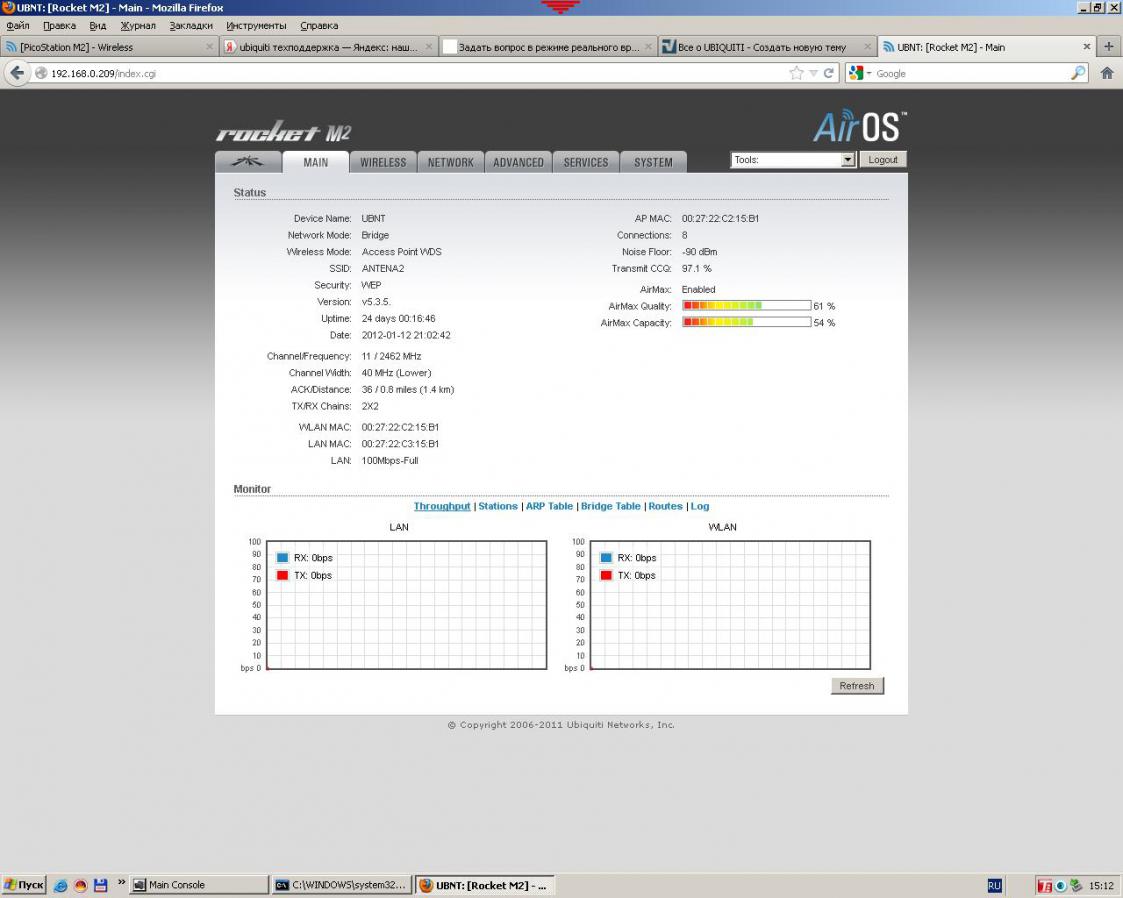Image resolution: width=1123 pixels, height=898 pixels.
Task: Open the SYSTEM tab
Action: pyautogui.click(x=653, y=163)
